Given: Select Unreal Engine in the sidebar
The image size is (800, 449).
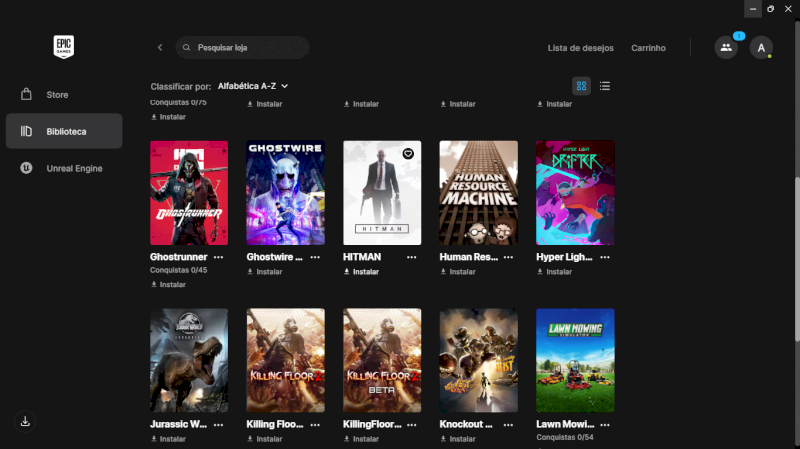Looking at the screenshot, I should pos(74,168).
